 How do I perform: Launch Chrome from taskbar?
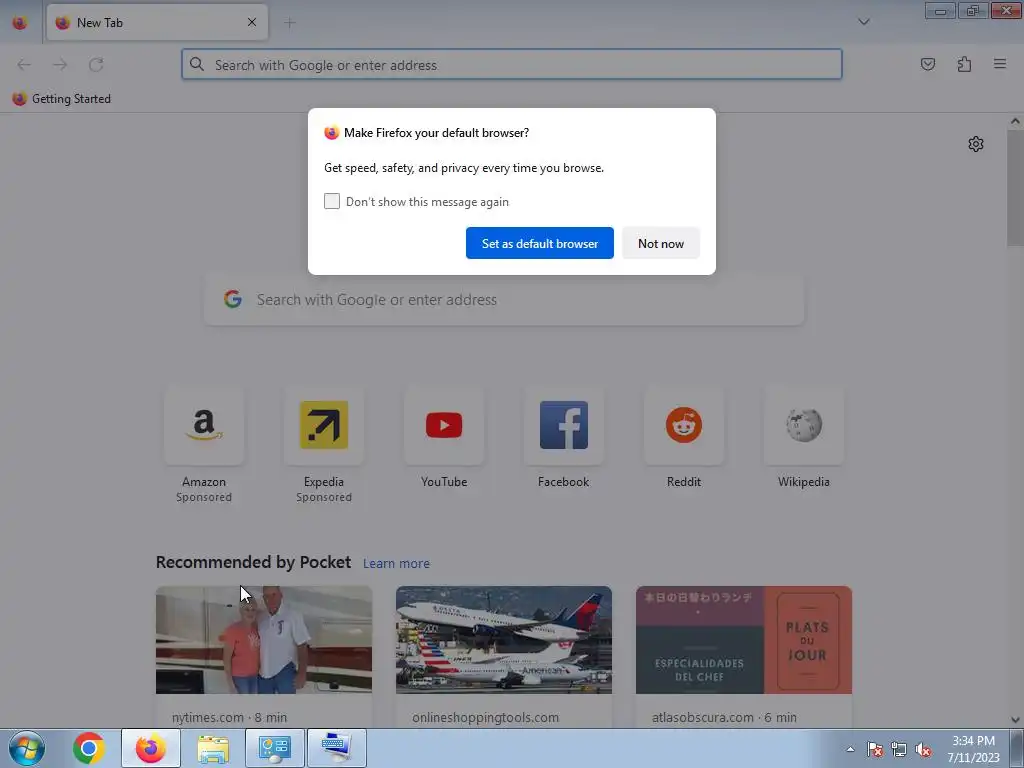click(x=88, y=748)
